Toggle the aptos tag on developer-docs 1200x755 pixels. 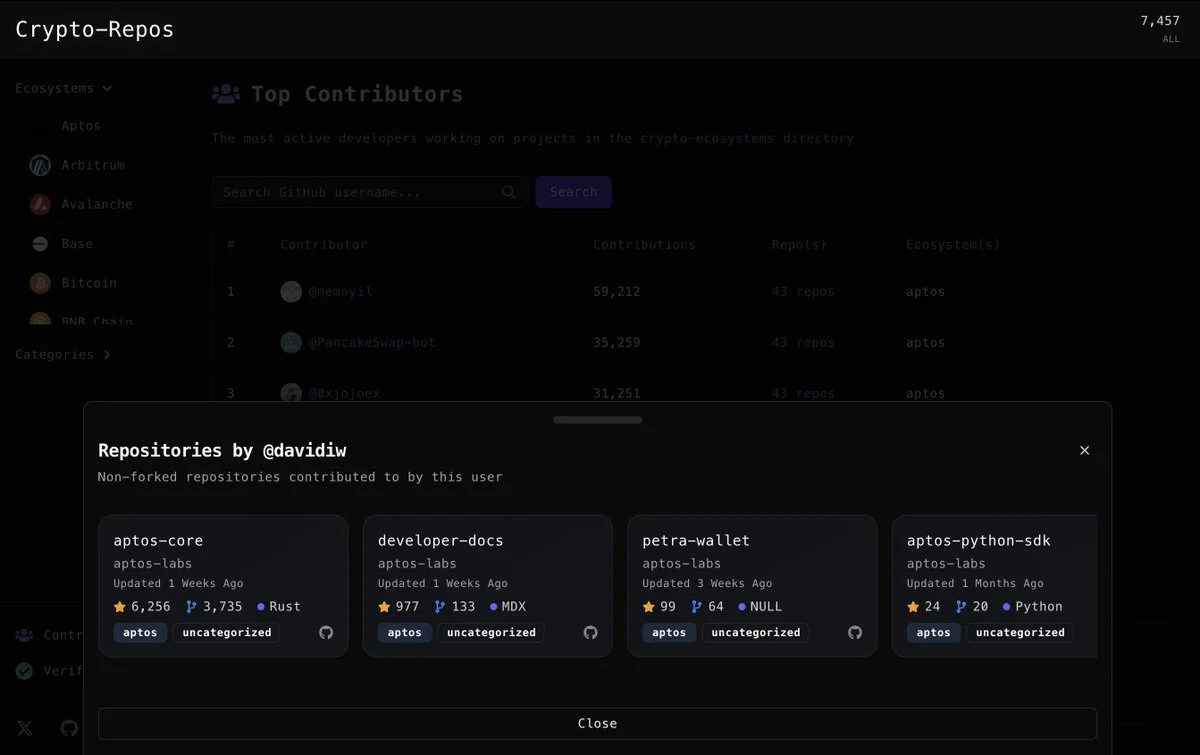(404, 632)
